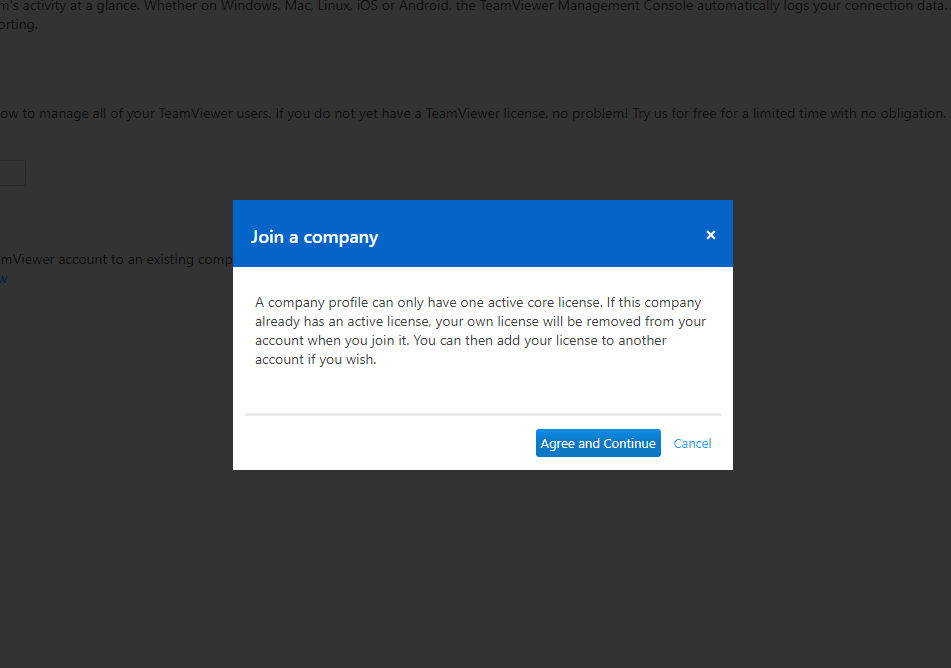Cancel joining the company

tap(692, 444)
